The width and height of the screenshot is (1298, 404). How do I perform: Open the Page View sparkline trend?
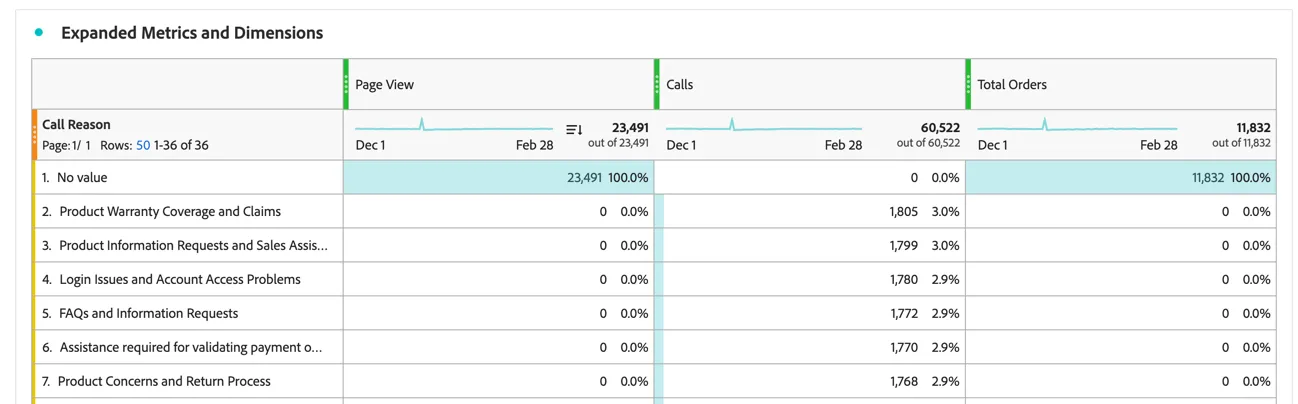pos(454,127)
